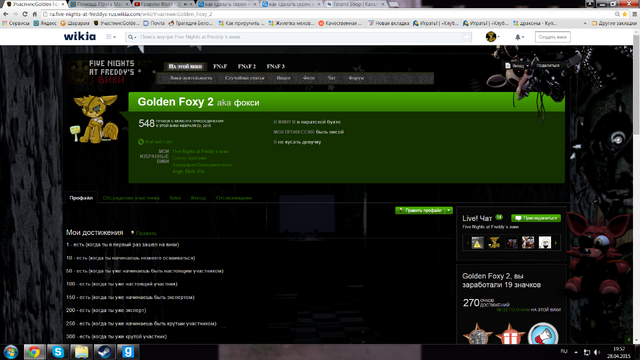Image resolution: width=640 pixels, height=360 pixels.
Task: Switch to the FNAF 2 navigation tab
Action: (x=247, y=66)
